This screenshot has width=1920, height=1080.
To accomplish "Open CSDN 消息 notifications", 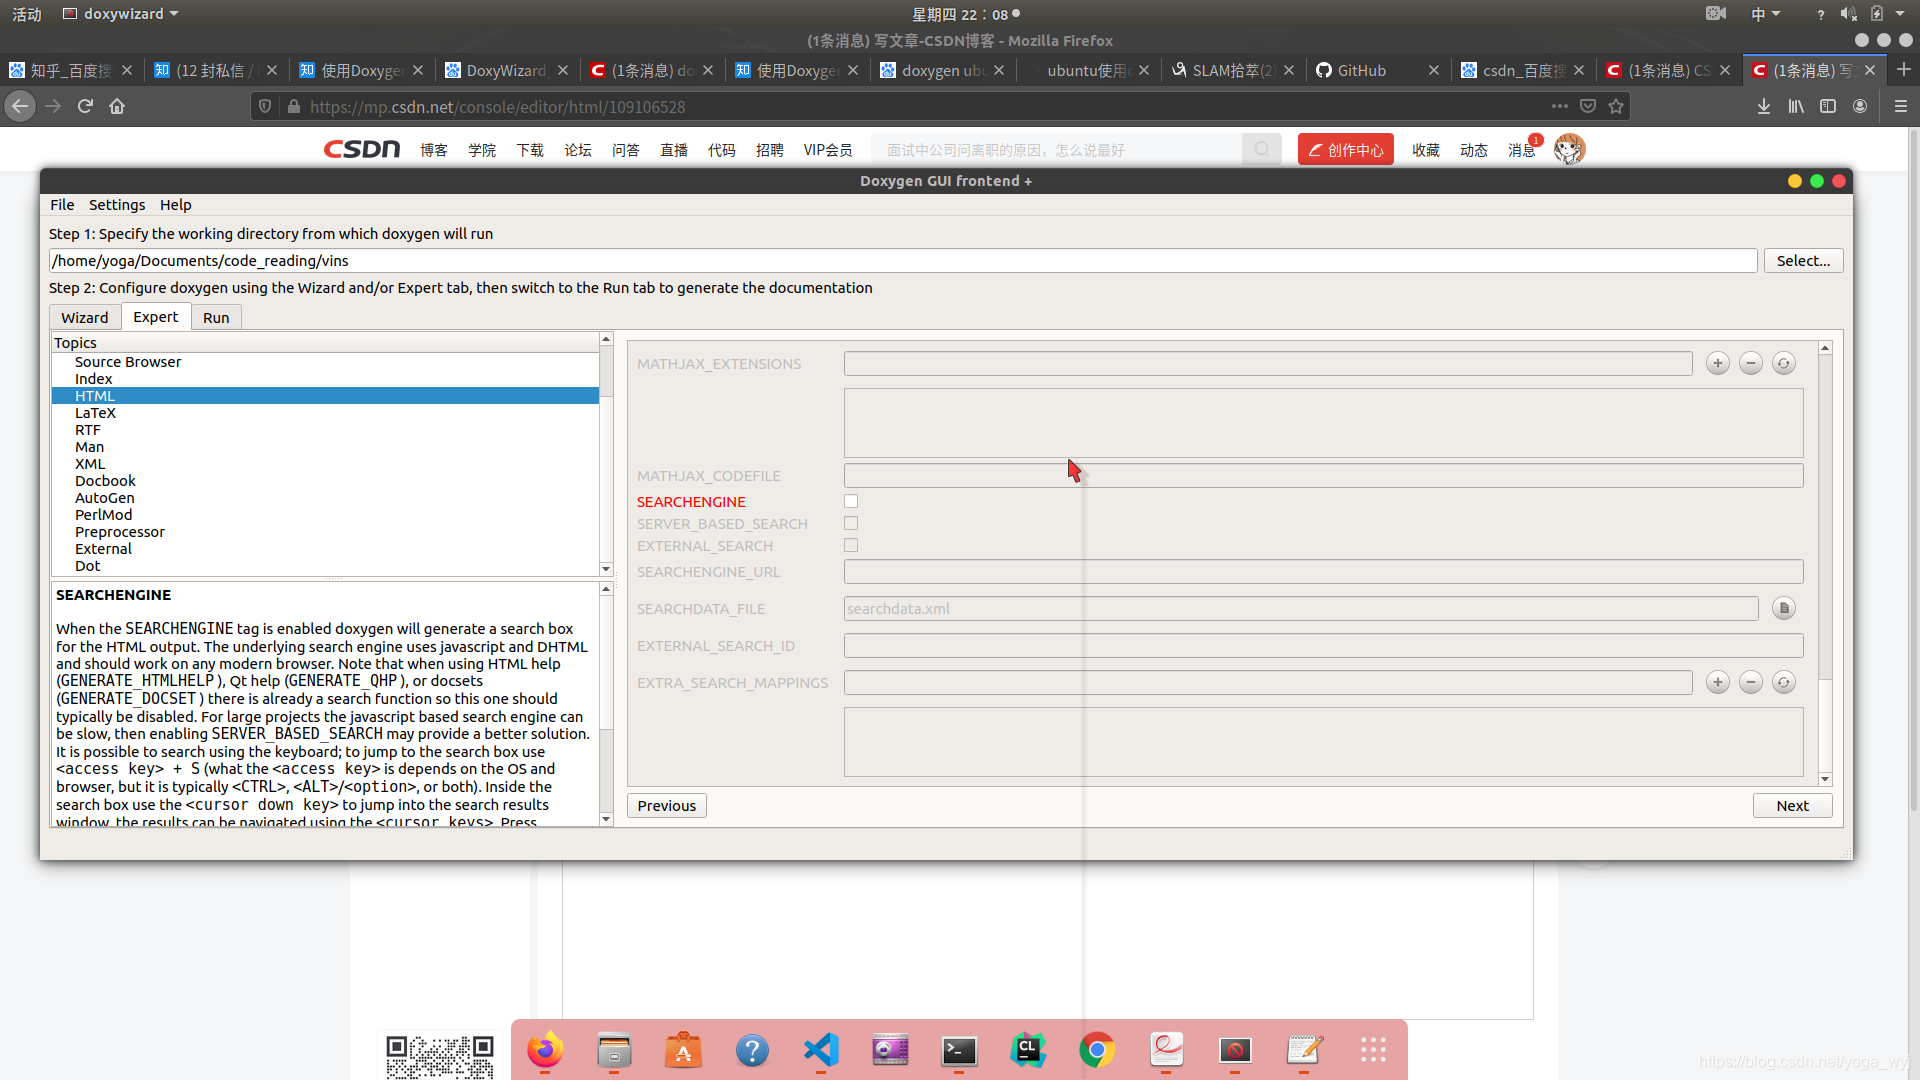I will [x=1521, y=150].
